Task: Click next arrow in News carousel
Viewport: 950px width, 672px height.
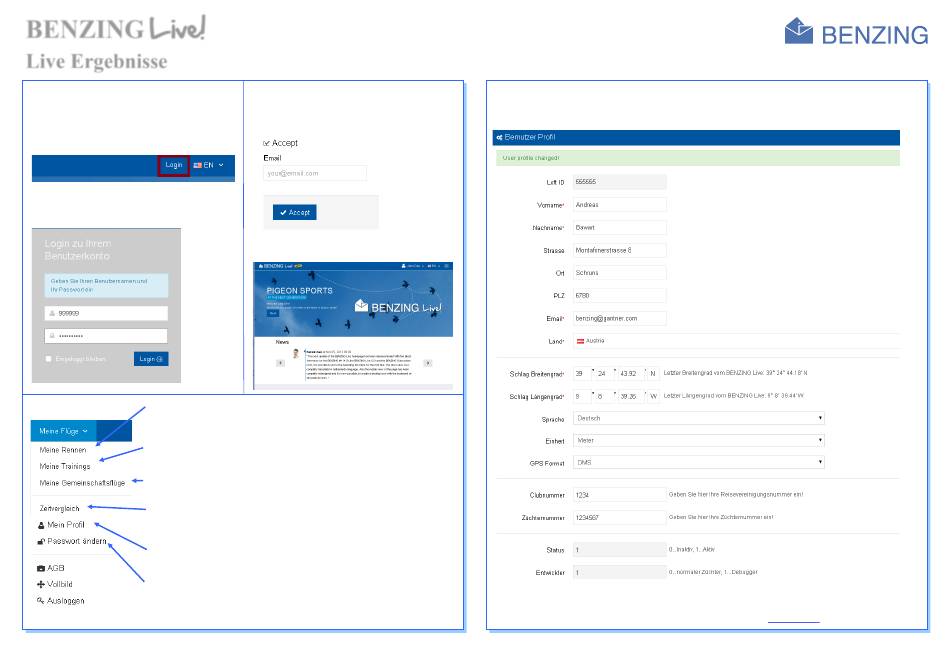Action: tap(428, 364)
